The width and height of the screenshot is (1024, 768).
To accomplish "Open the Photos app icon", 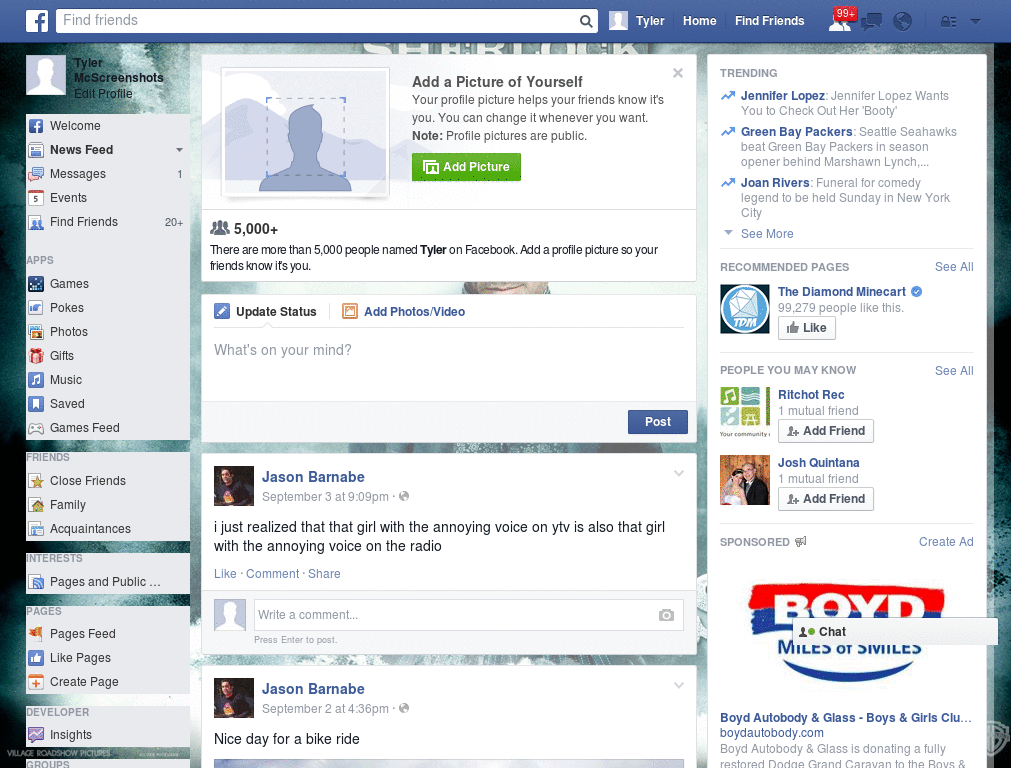I will pyautogui.click(x=36, y=332).
